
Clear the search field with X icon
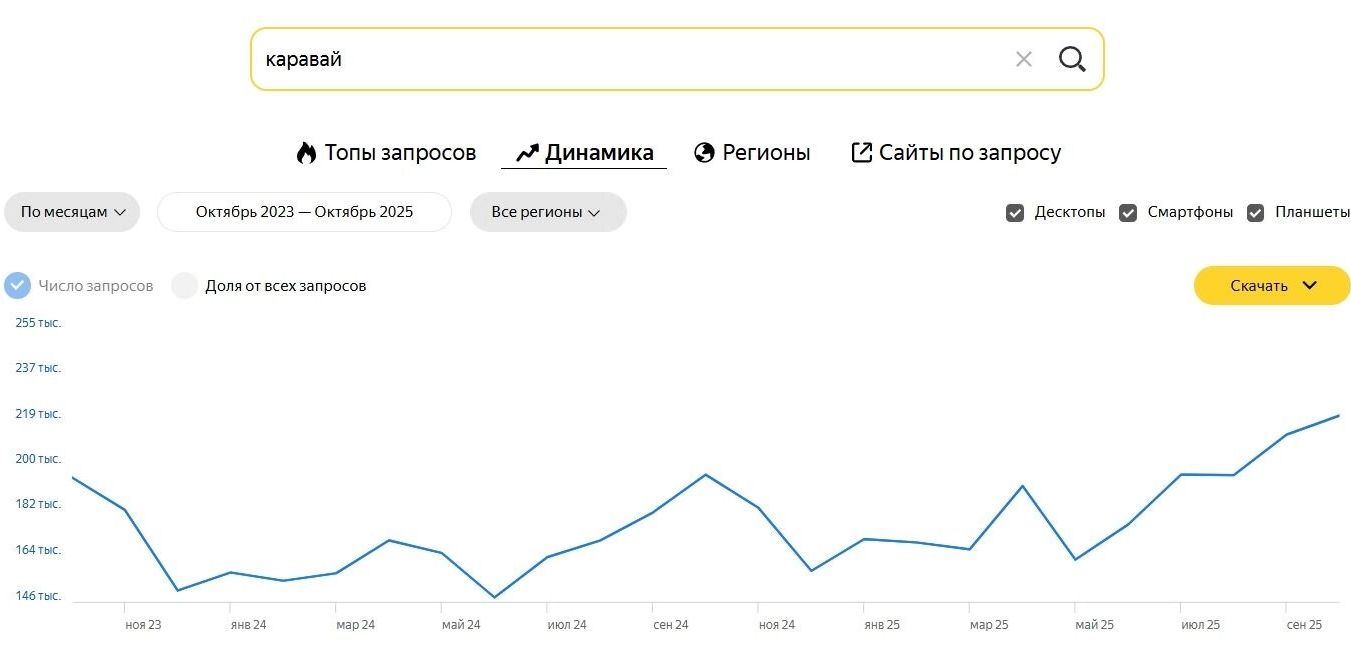point(1023,59)
